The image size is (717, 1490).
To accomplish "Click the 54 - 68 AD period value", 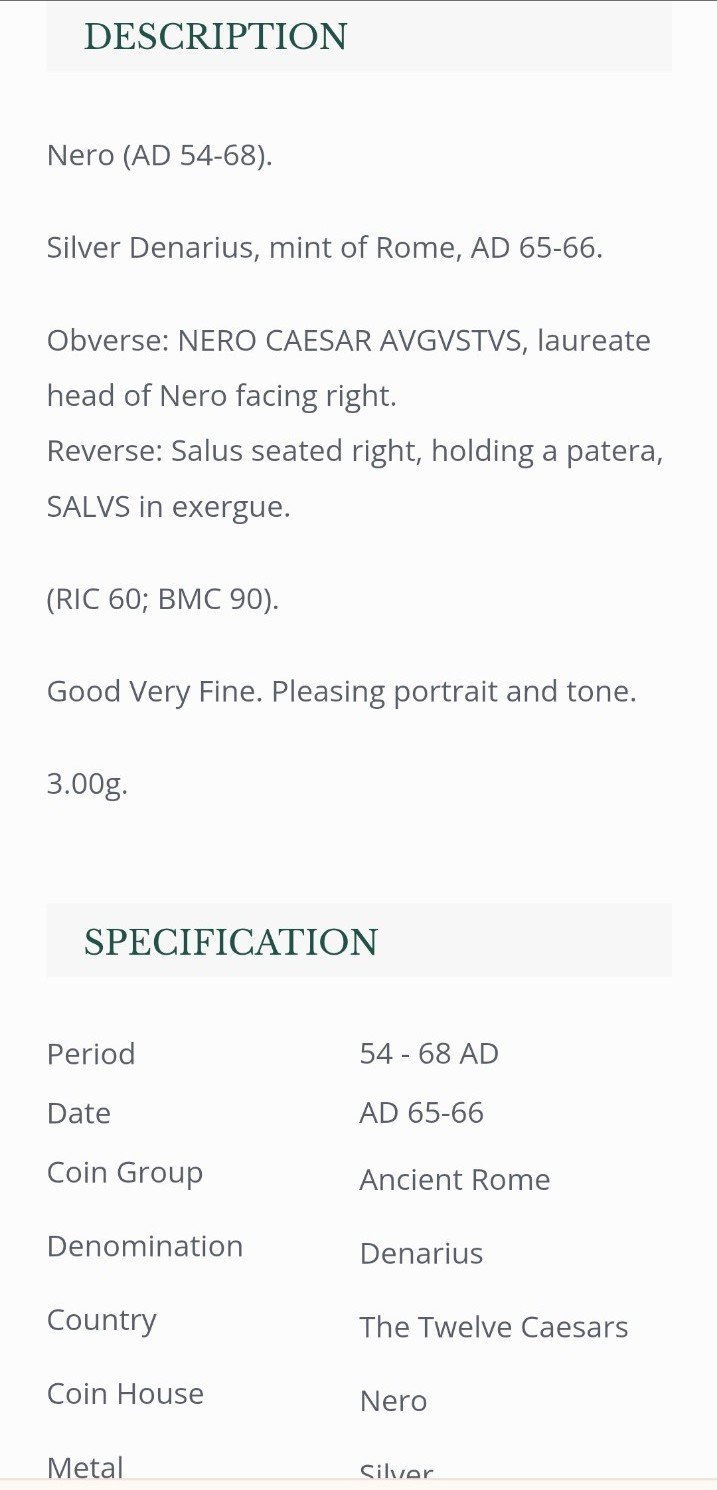I will pyautogui.click(x=429, y=1054).
